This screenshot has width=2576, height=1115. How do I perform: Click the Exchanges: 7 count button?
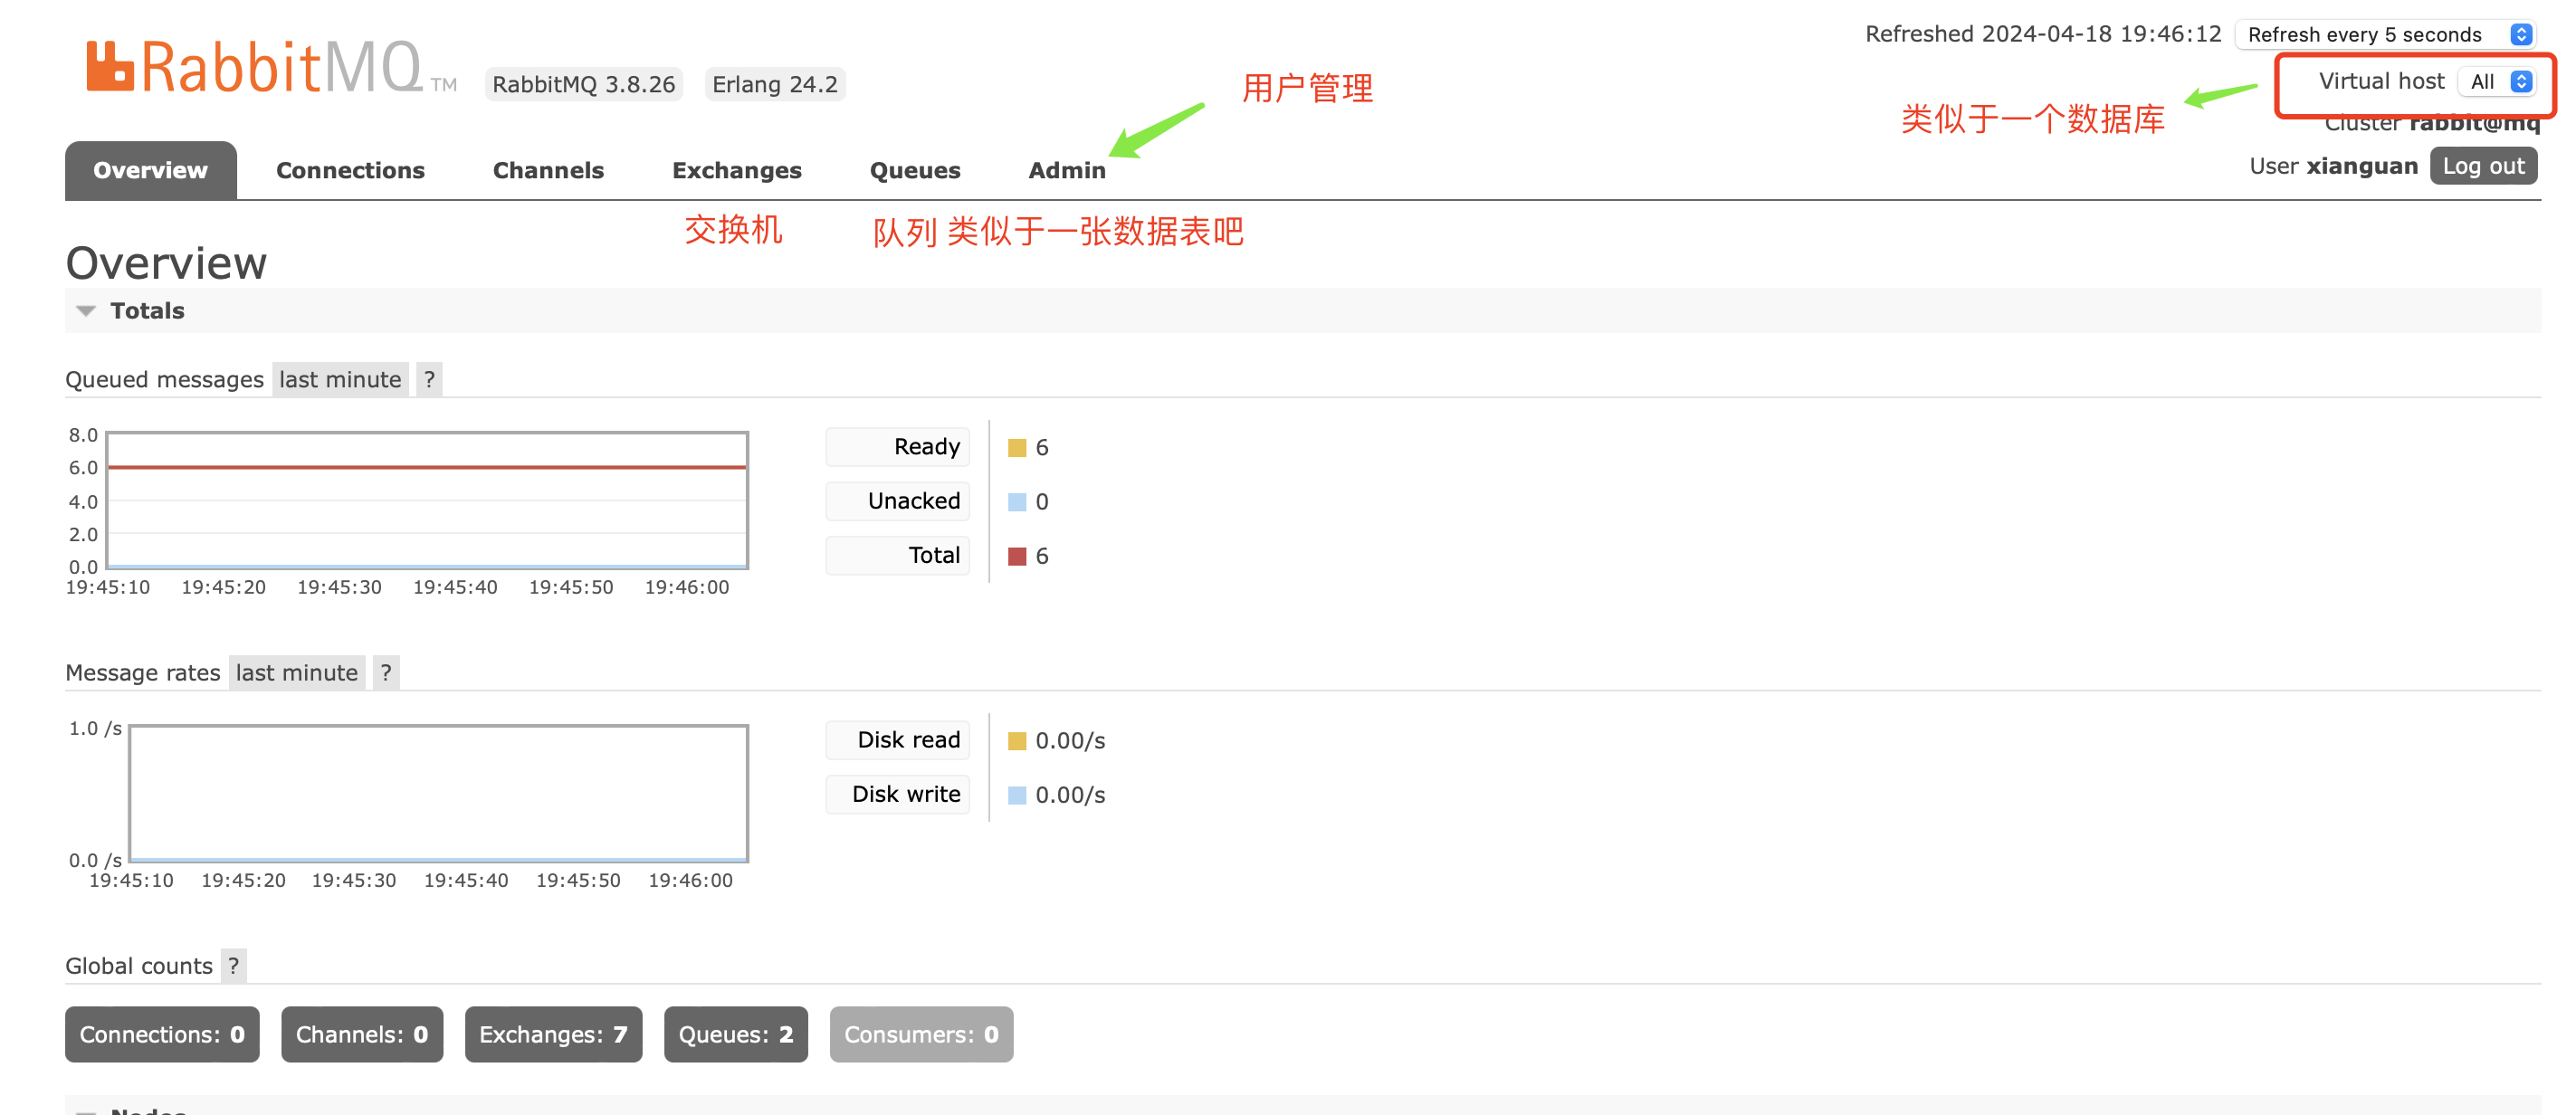pos(552,1034)
